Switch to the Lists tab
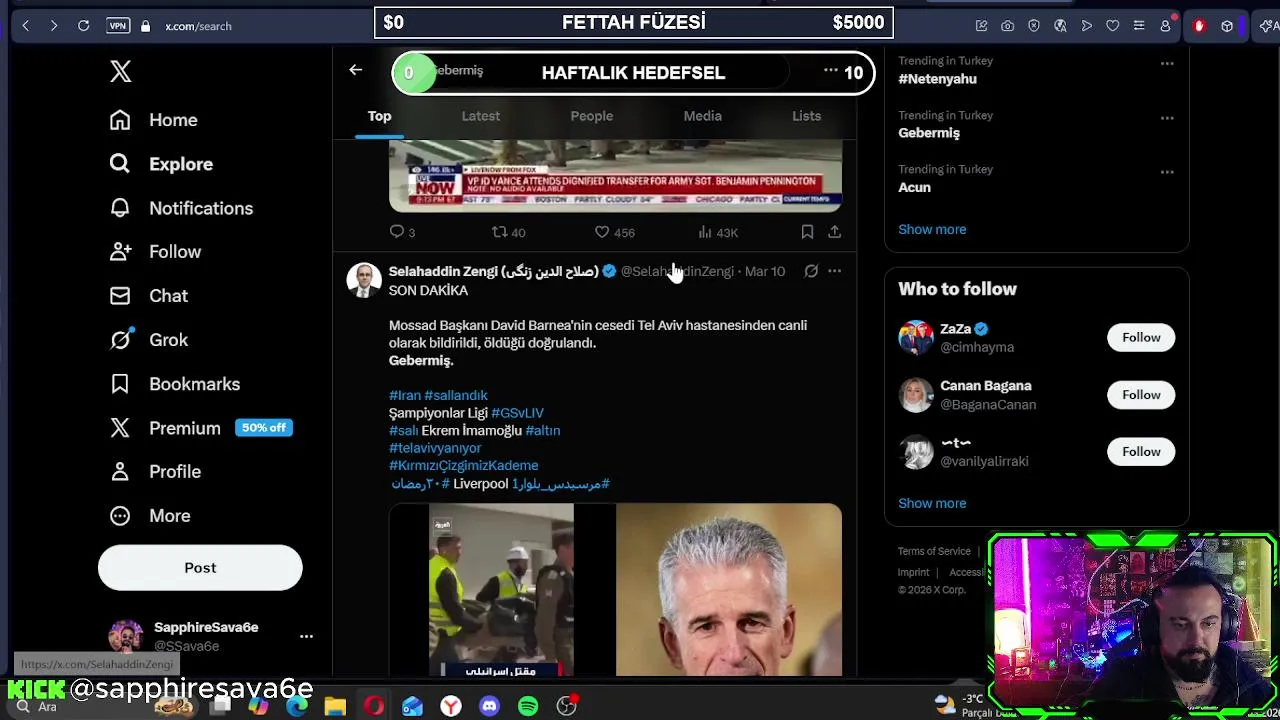The width and height of the screenshot is (1280, 720). (x=806, y=116)
